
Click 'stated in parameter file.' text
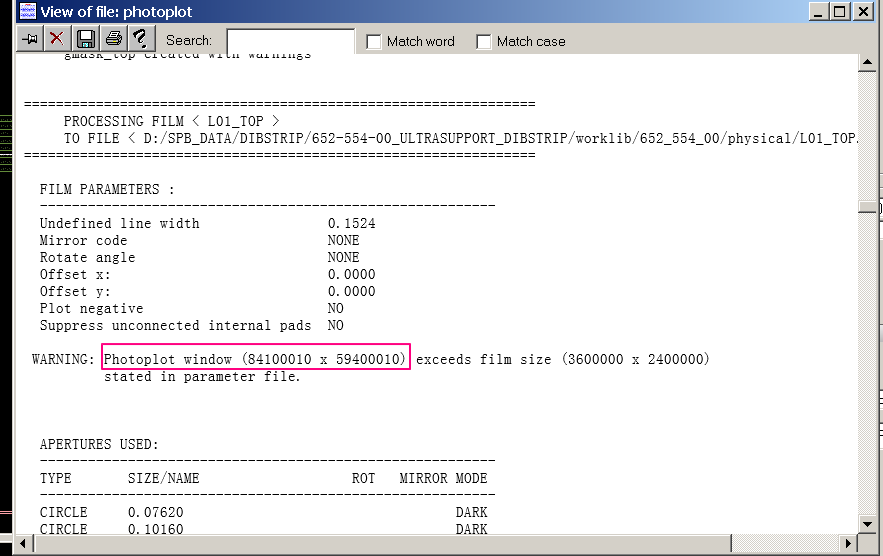coord(202,376)
